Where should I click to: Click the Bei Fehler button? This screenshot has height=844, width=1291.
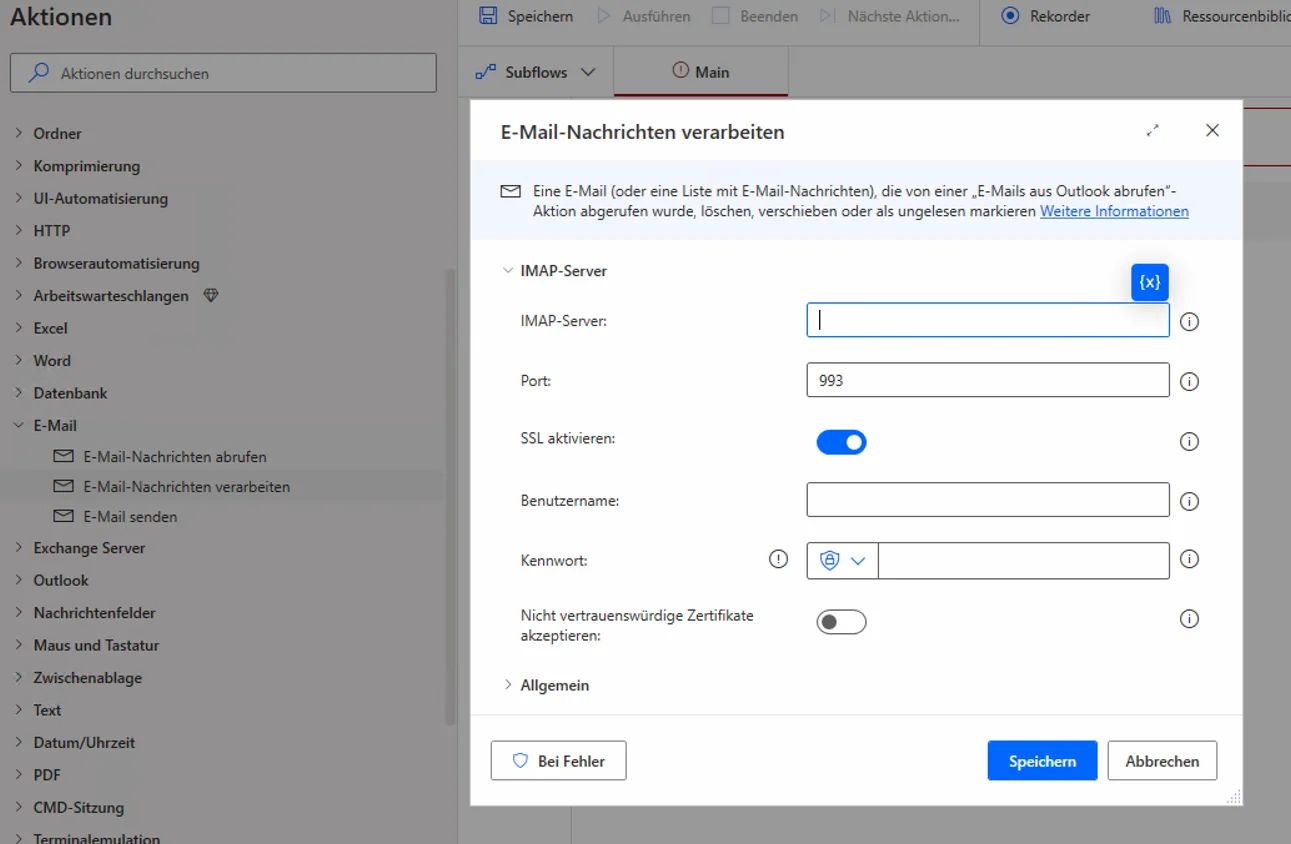558,761
